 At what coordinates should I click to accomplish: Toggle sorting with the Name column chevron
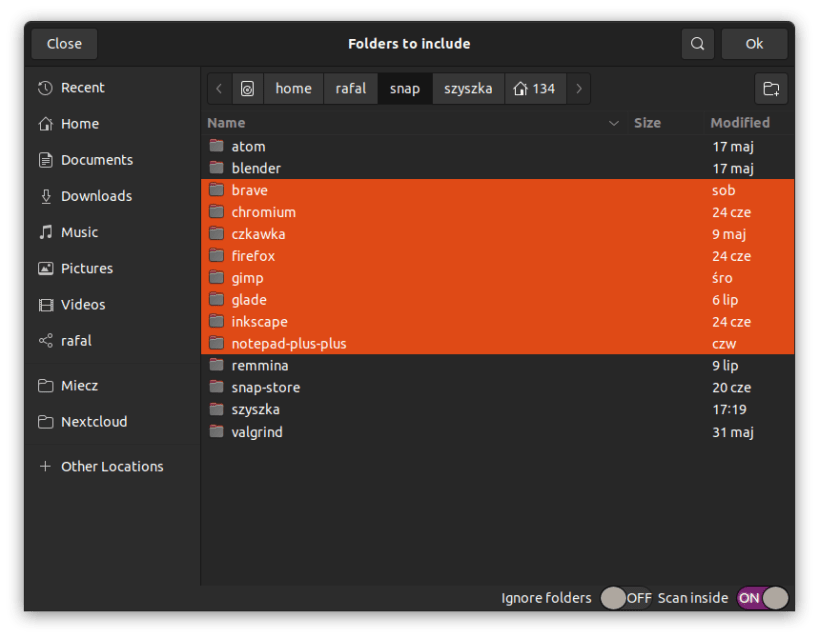coord(614,123)
